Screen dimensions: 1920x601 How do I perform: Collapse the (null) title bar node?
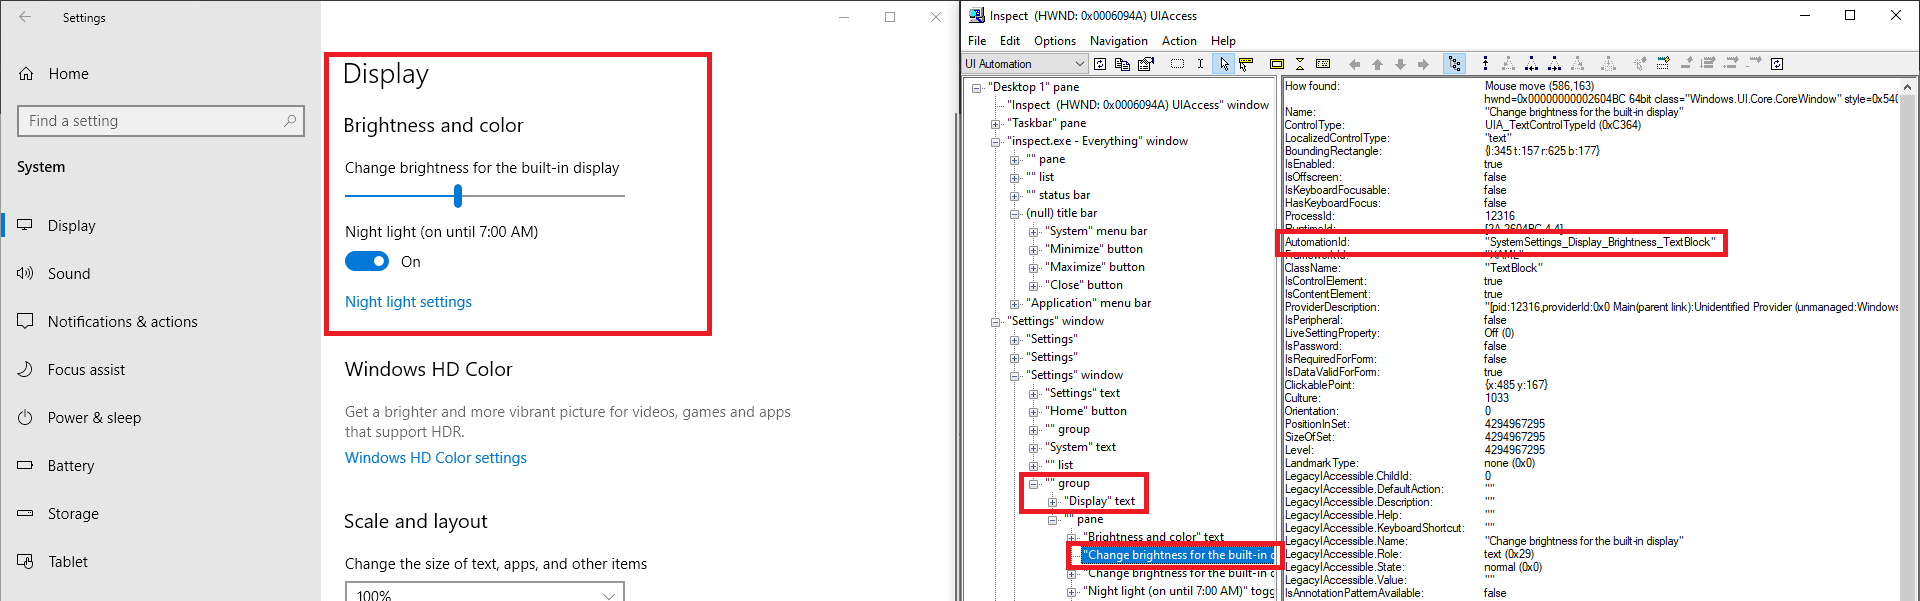[x=1014, y=214]
